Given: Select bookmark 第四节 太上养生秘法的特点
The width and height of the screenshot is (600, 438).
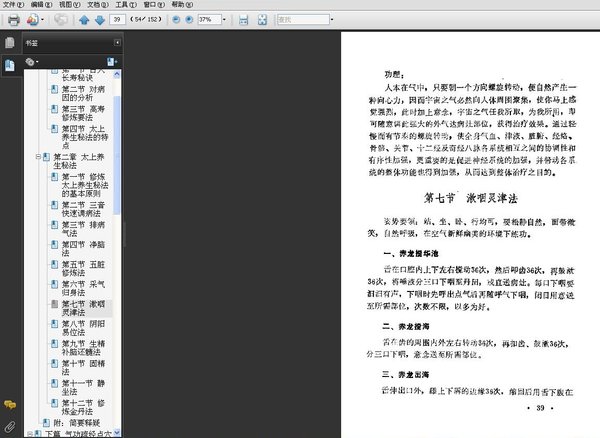Looking at the screenshot, I should pyautogui.click(x=85, y=137).
